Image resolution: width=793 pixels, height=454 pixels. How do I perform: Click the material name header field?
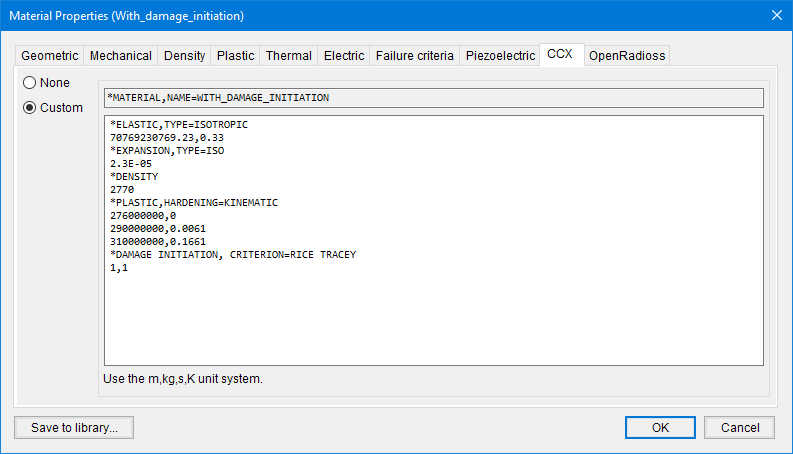[433, 98]
